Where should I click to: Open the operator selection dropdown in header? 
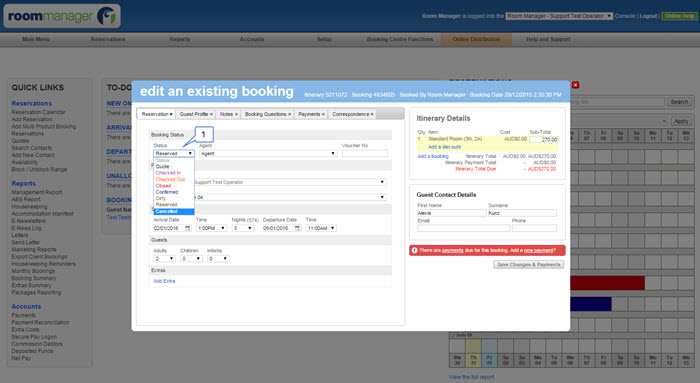pyautogui.click(x=559, y=16)
